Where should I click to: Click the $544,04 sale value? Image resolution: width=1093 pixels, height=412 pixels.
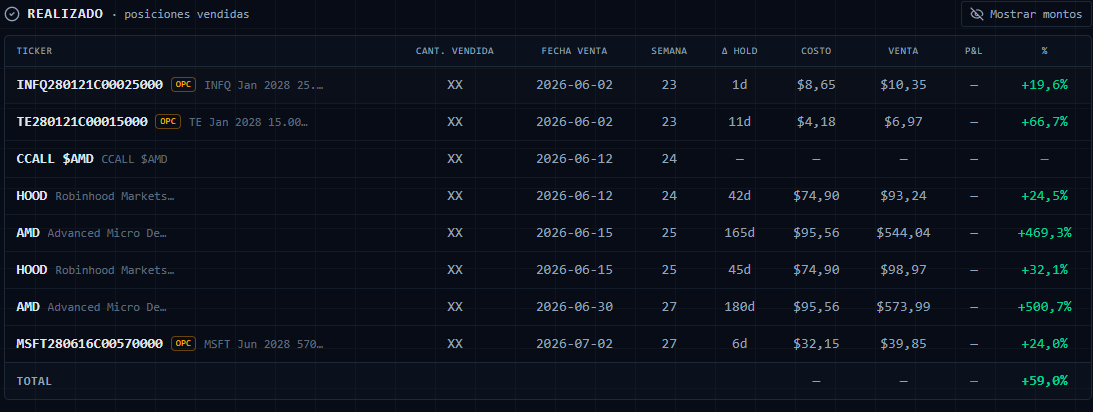point(903,233)
